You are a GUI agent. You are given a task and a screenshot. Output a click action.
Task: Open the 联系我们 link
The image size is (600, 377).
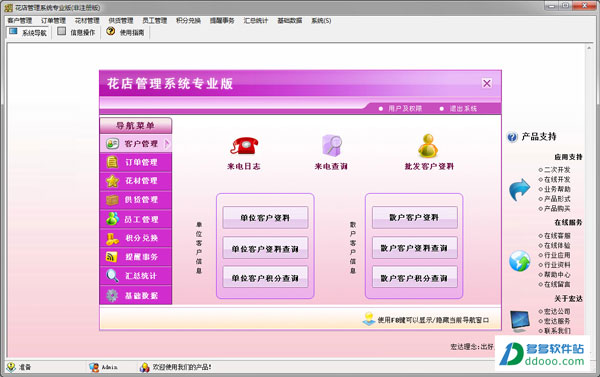(x=557, y=331)
